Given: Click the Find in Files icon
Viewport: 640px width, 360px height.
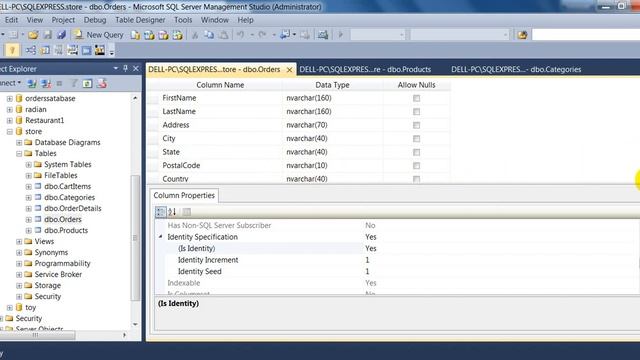Looking at the screenshot, I should coord(522,35).
